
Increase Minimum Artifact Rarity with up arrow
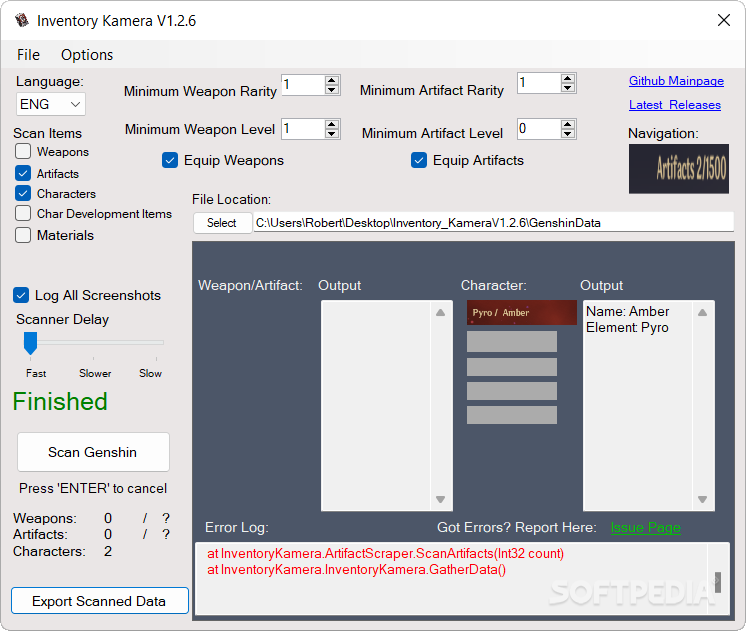[x=567, y=79]
